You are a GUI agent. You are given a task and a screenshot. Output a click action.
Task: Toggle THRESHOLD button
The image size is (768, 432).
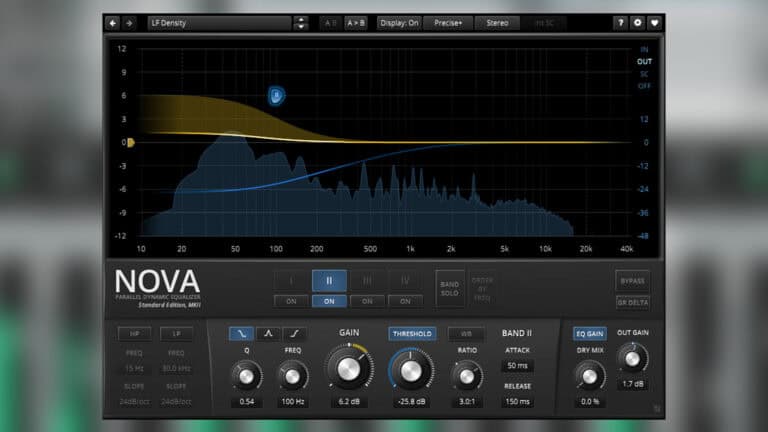412,334
